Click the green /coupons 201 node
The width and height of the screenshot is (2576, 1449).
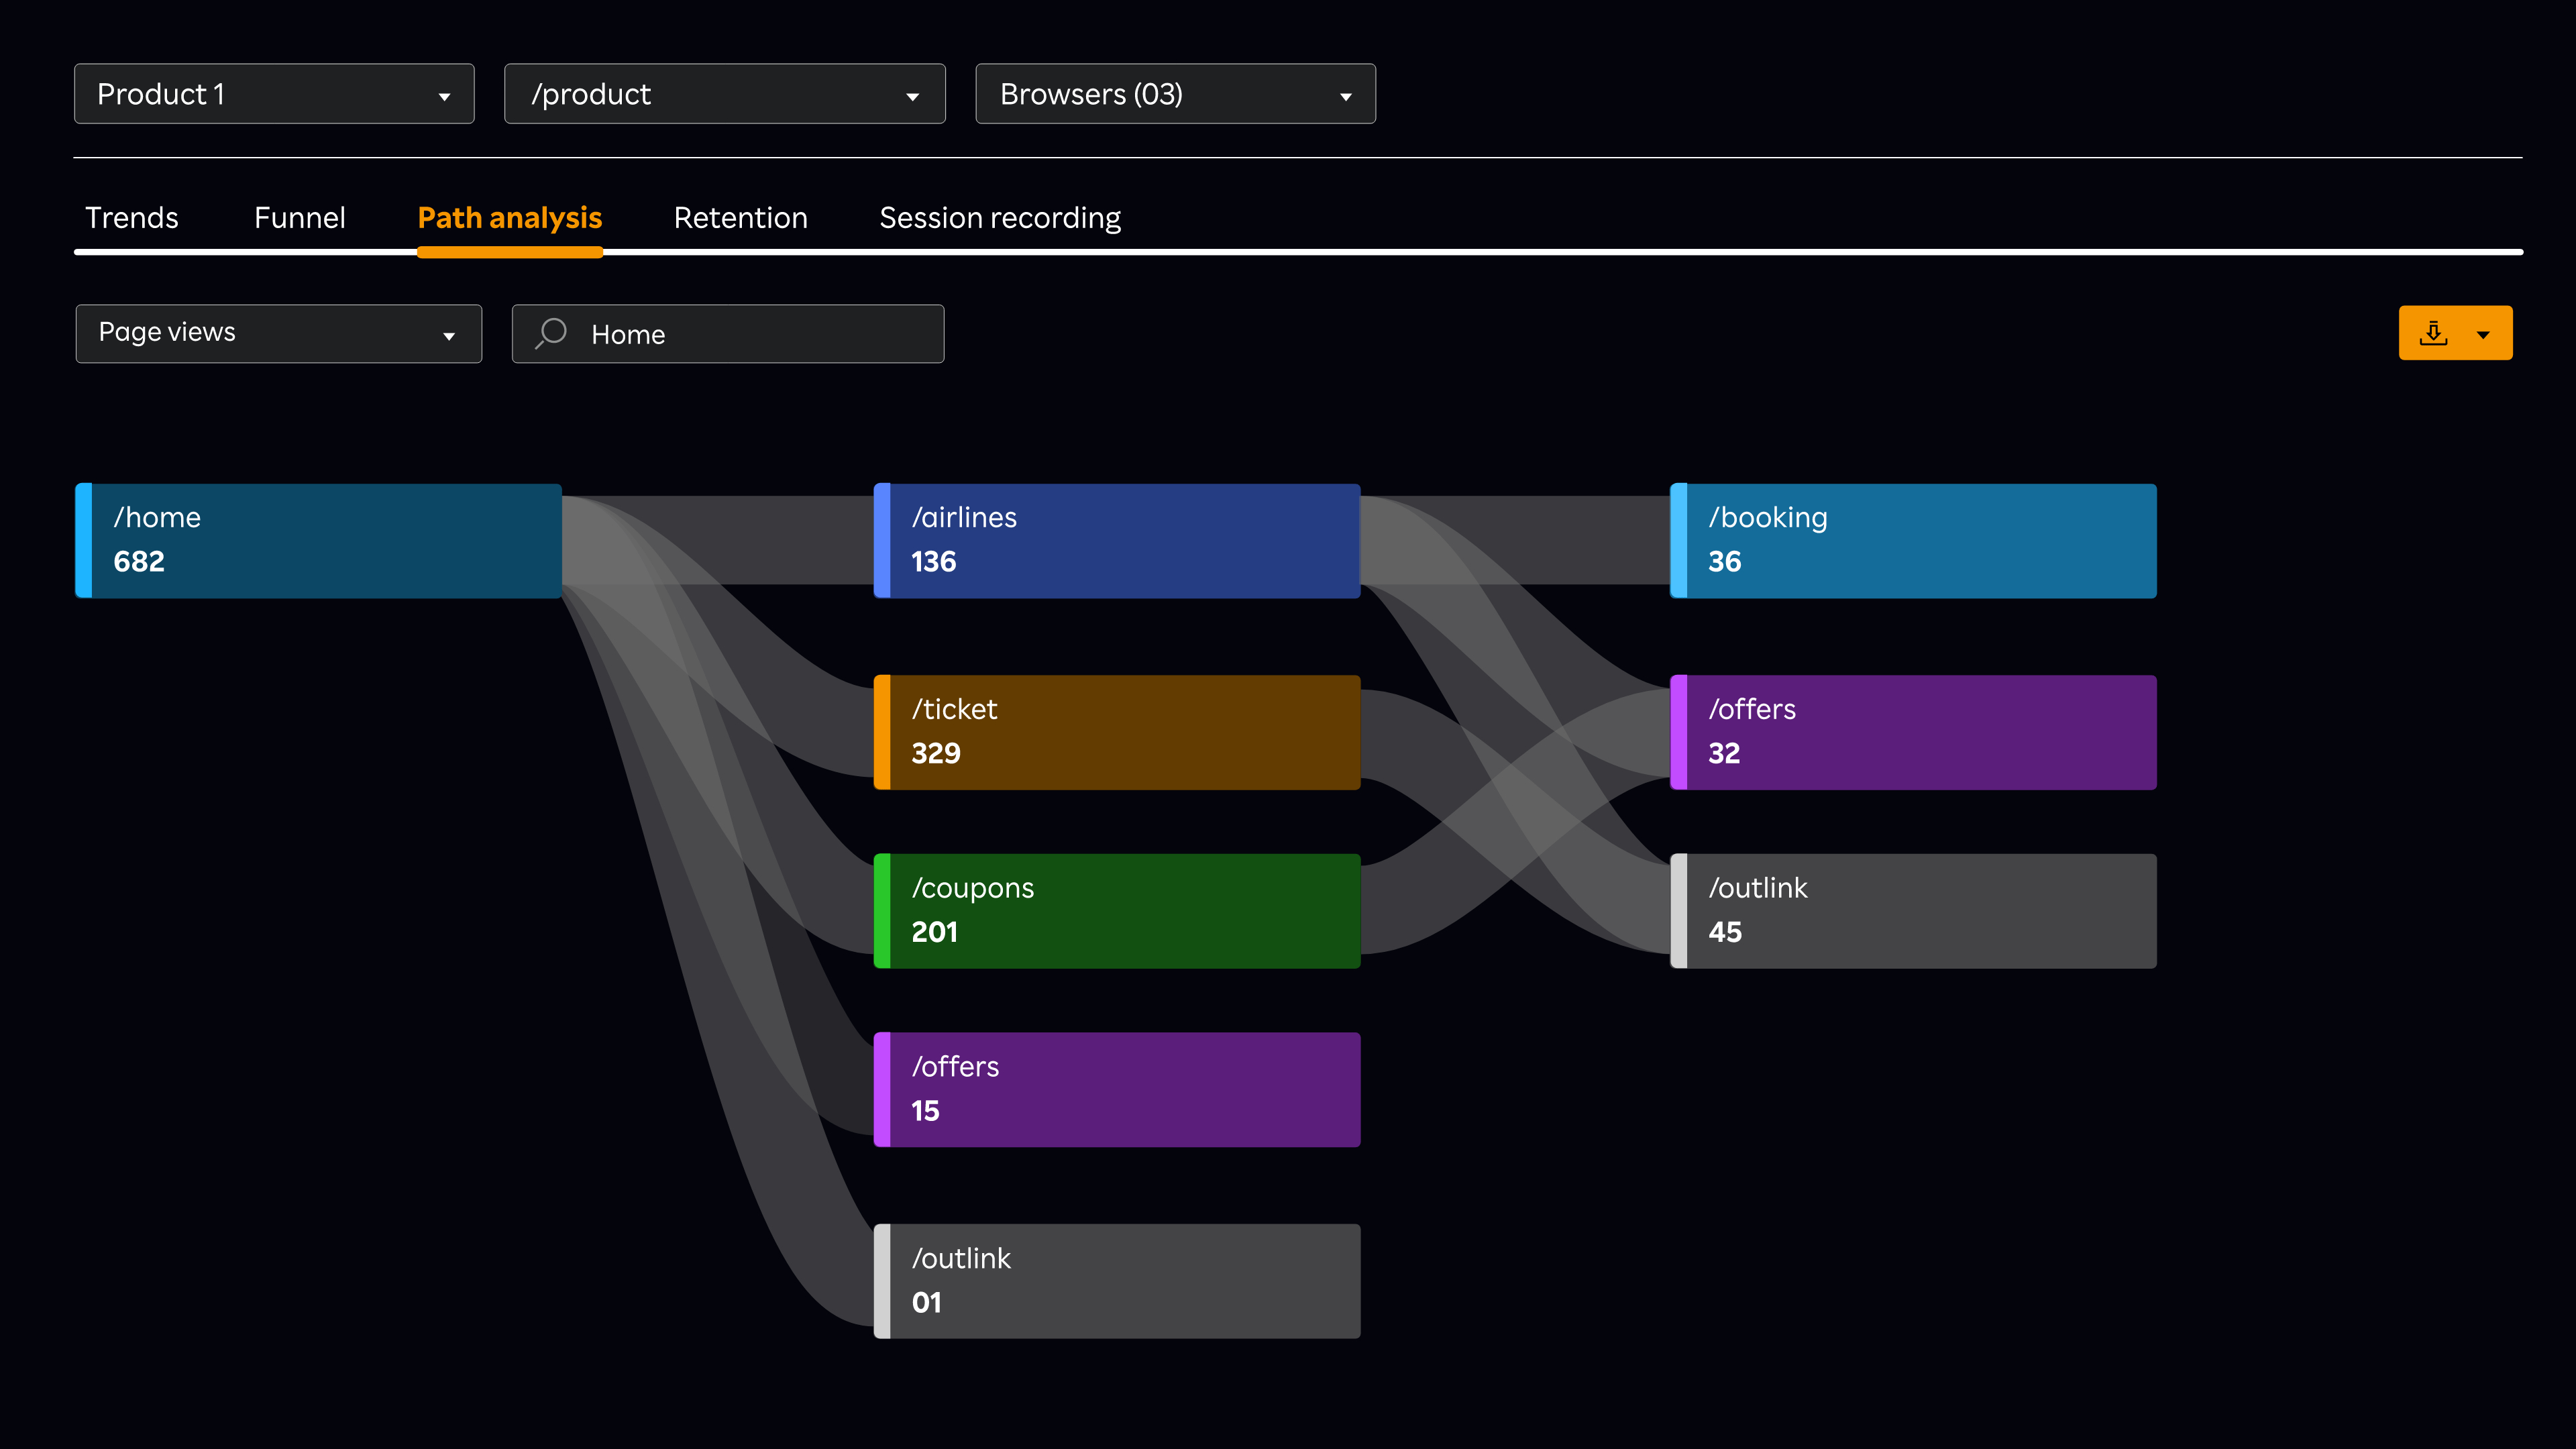click(1116, 910)
